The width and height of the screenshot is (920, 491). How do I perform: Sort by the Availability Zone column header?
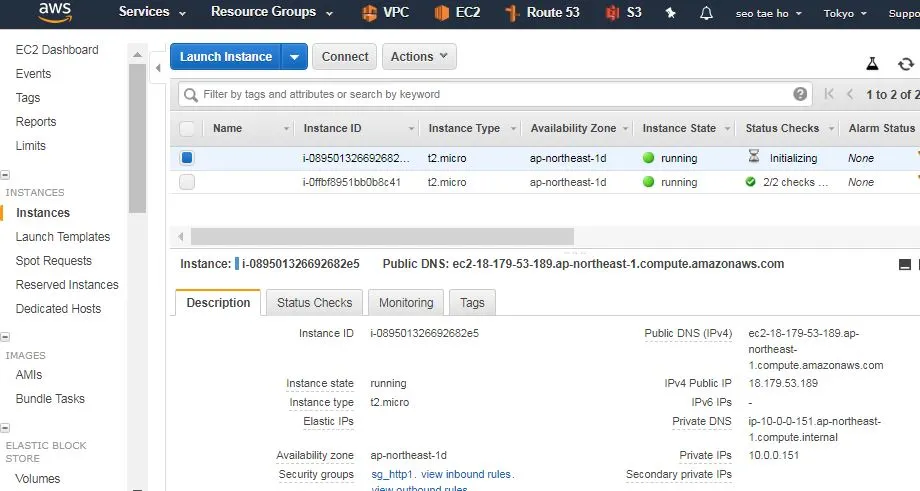pyautogui.click(x=573, y=128)
